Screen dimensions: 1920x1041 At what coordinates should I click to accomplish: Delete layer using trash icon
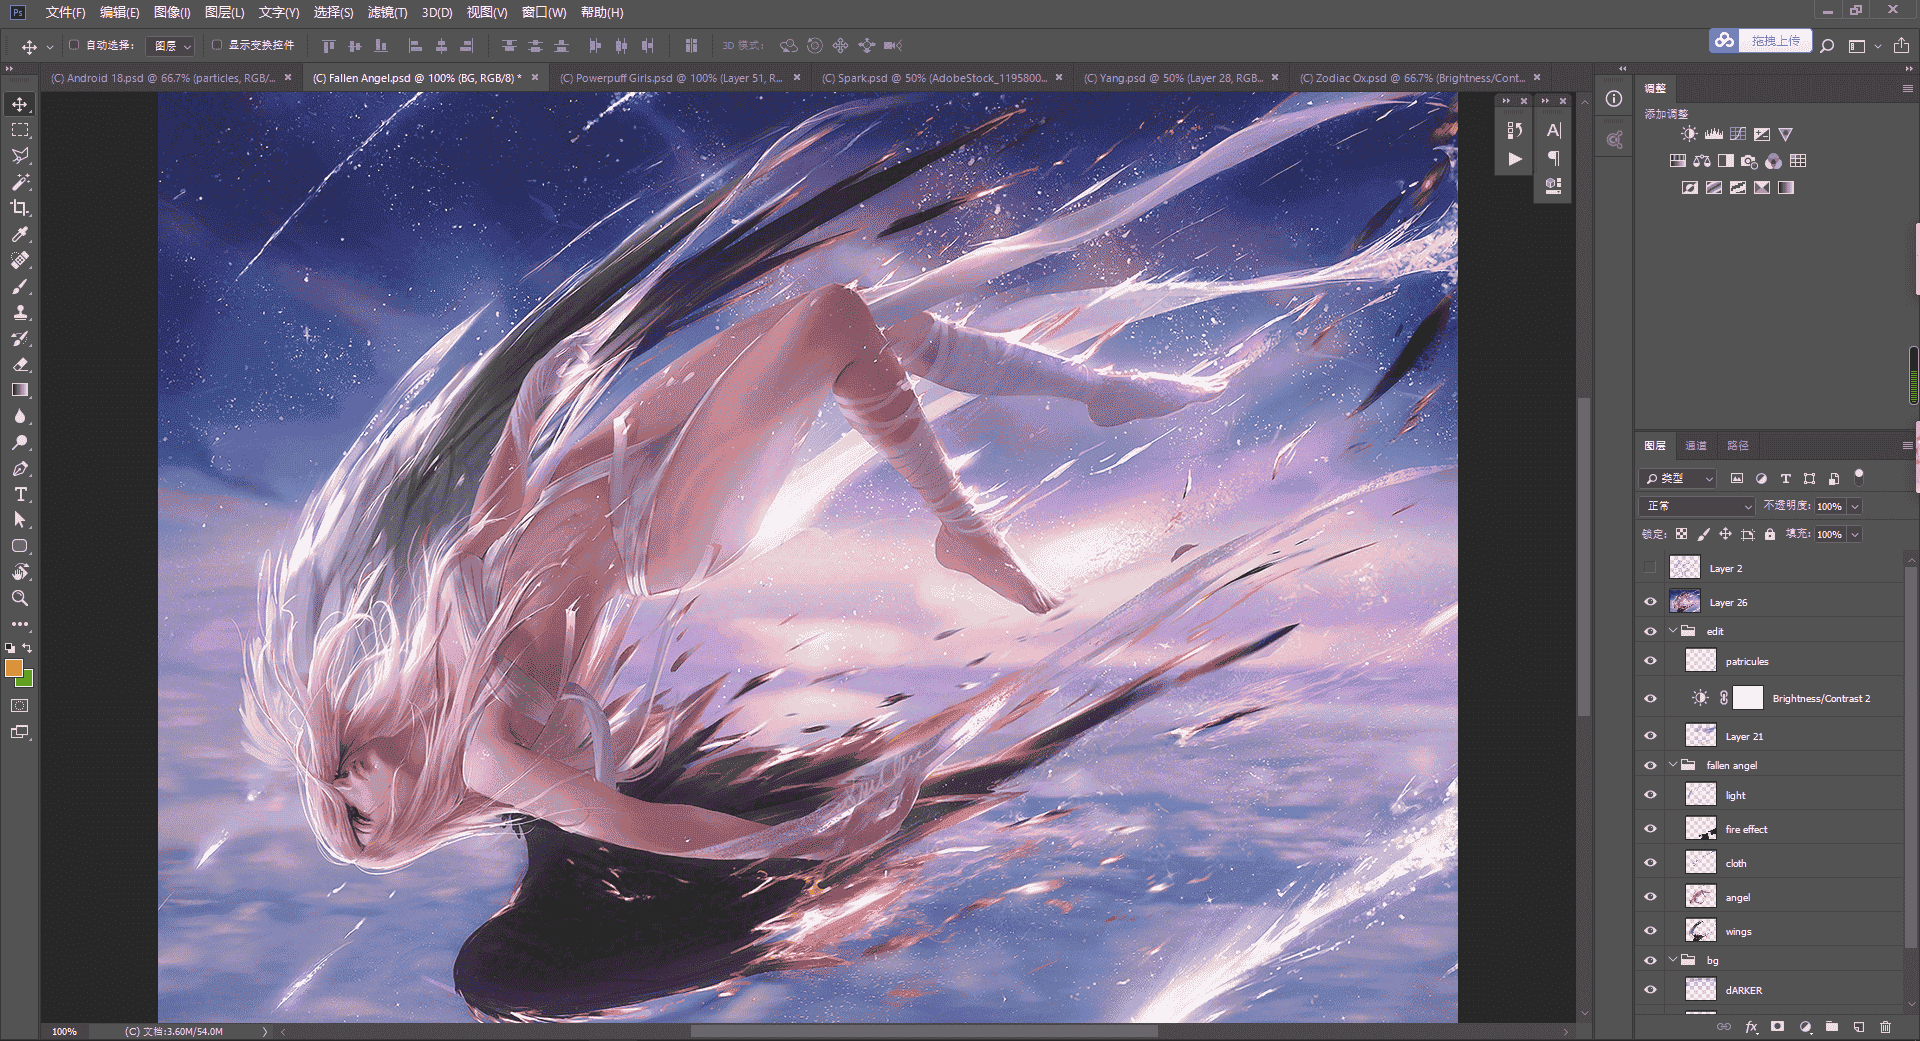coord(1885,1027)
